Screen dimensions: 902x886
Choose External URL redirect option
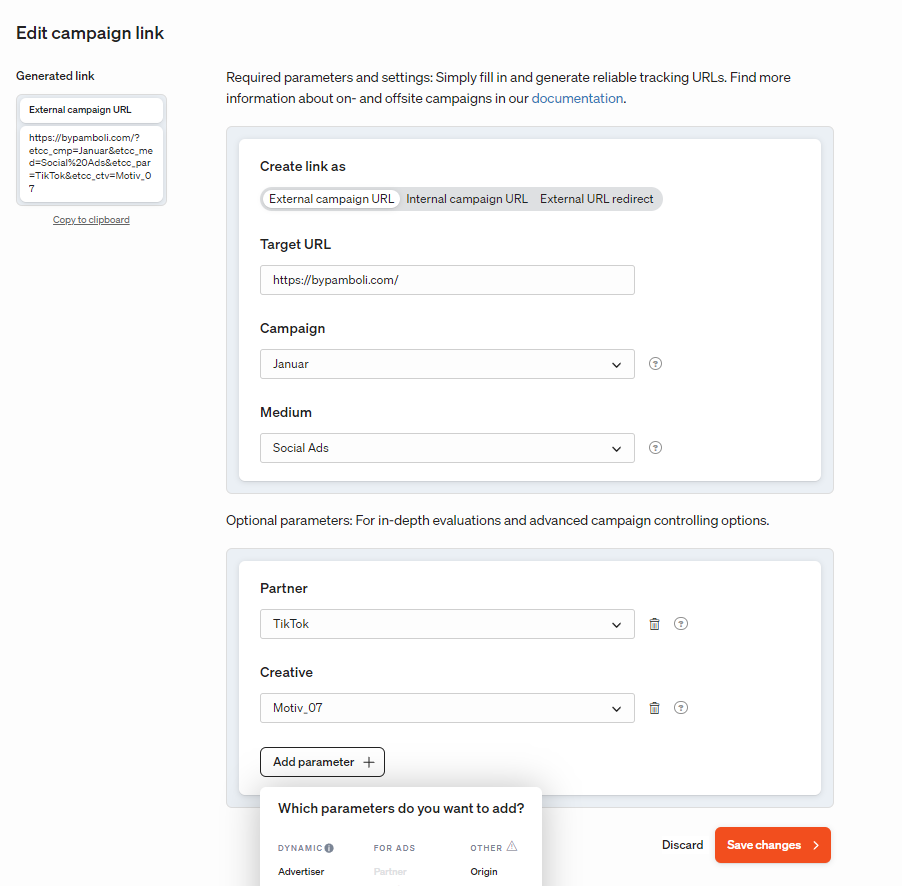597,199
